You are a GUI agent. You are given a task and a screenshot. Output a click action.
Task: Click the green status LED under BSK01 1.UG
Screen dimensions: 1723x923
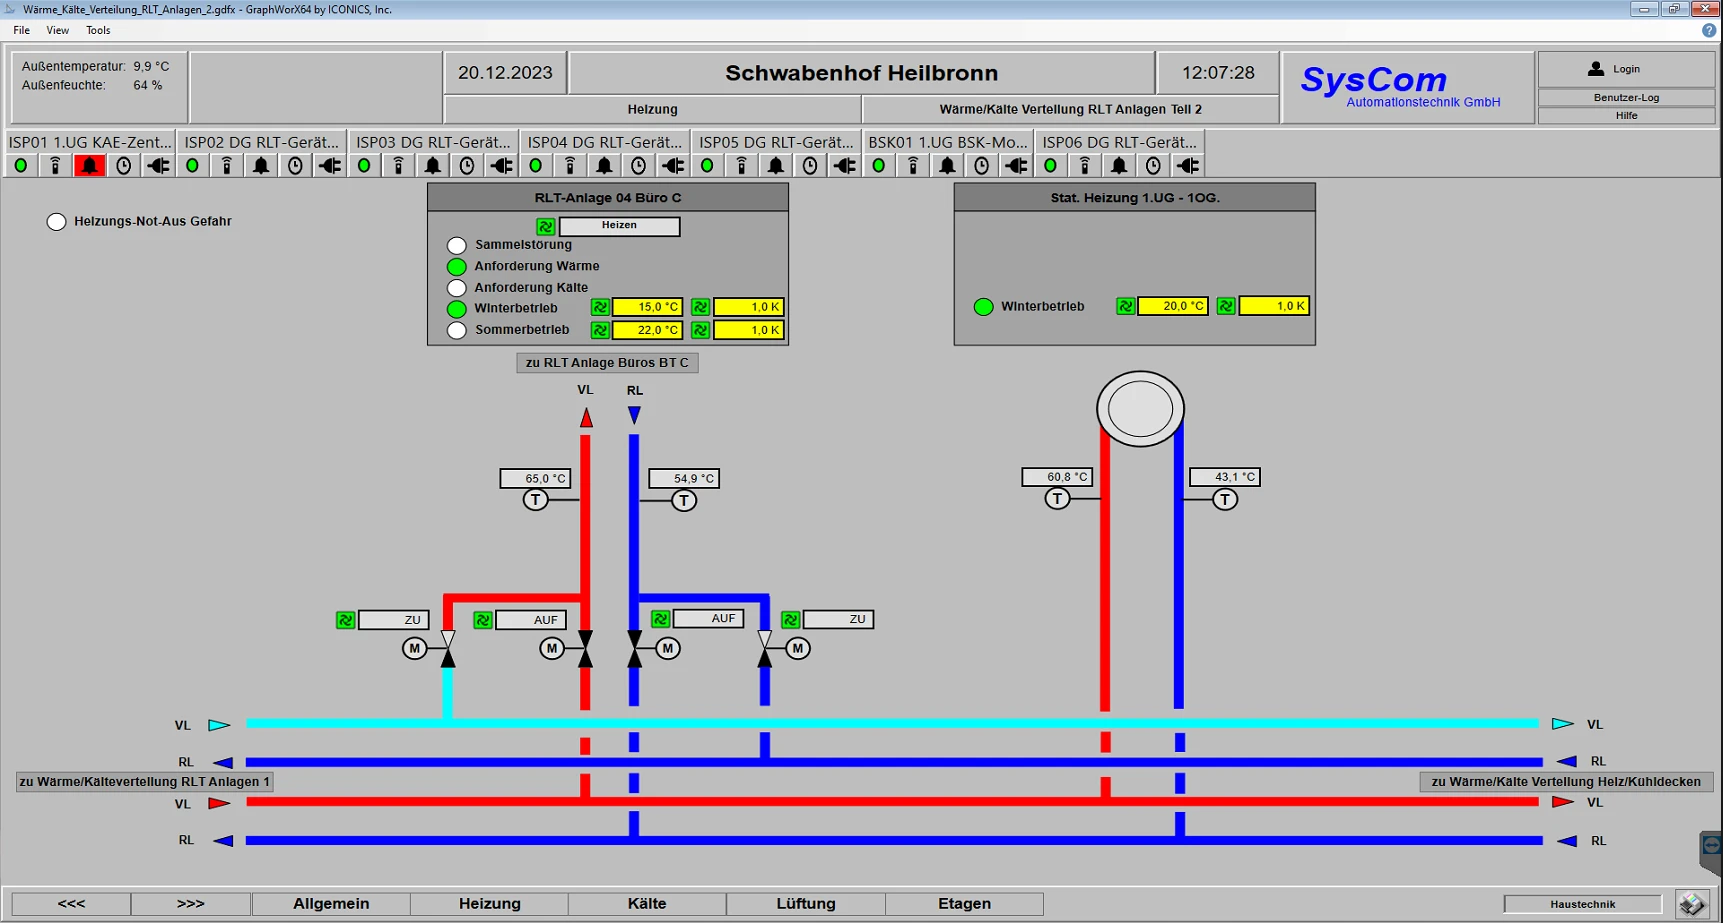tap(879, 165)
